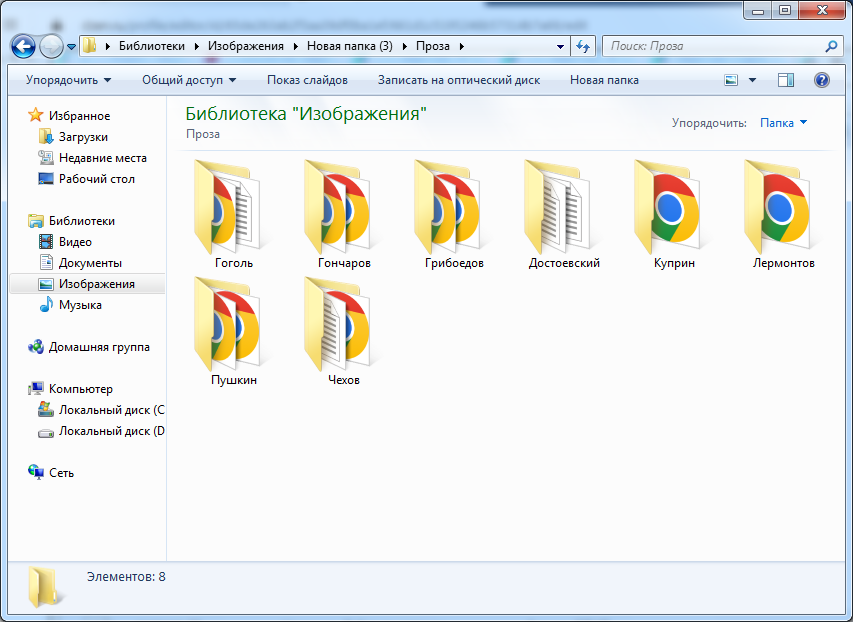The width and height of the screenshot is (853, 622).
Task: Click the Refresh button beside address bar
Action: click(x=583, y=46)
